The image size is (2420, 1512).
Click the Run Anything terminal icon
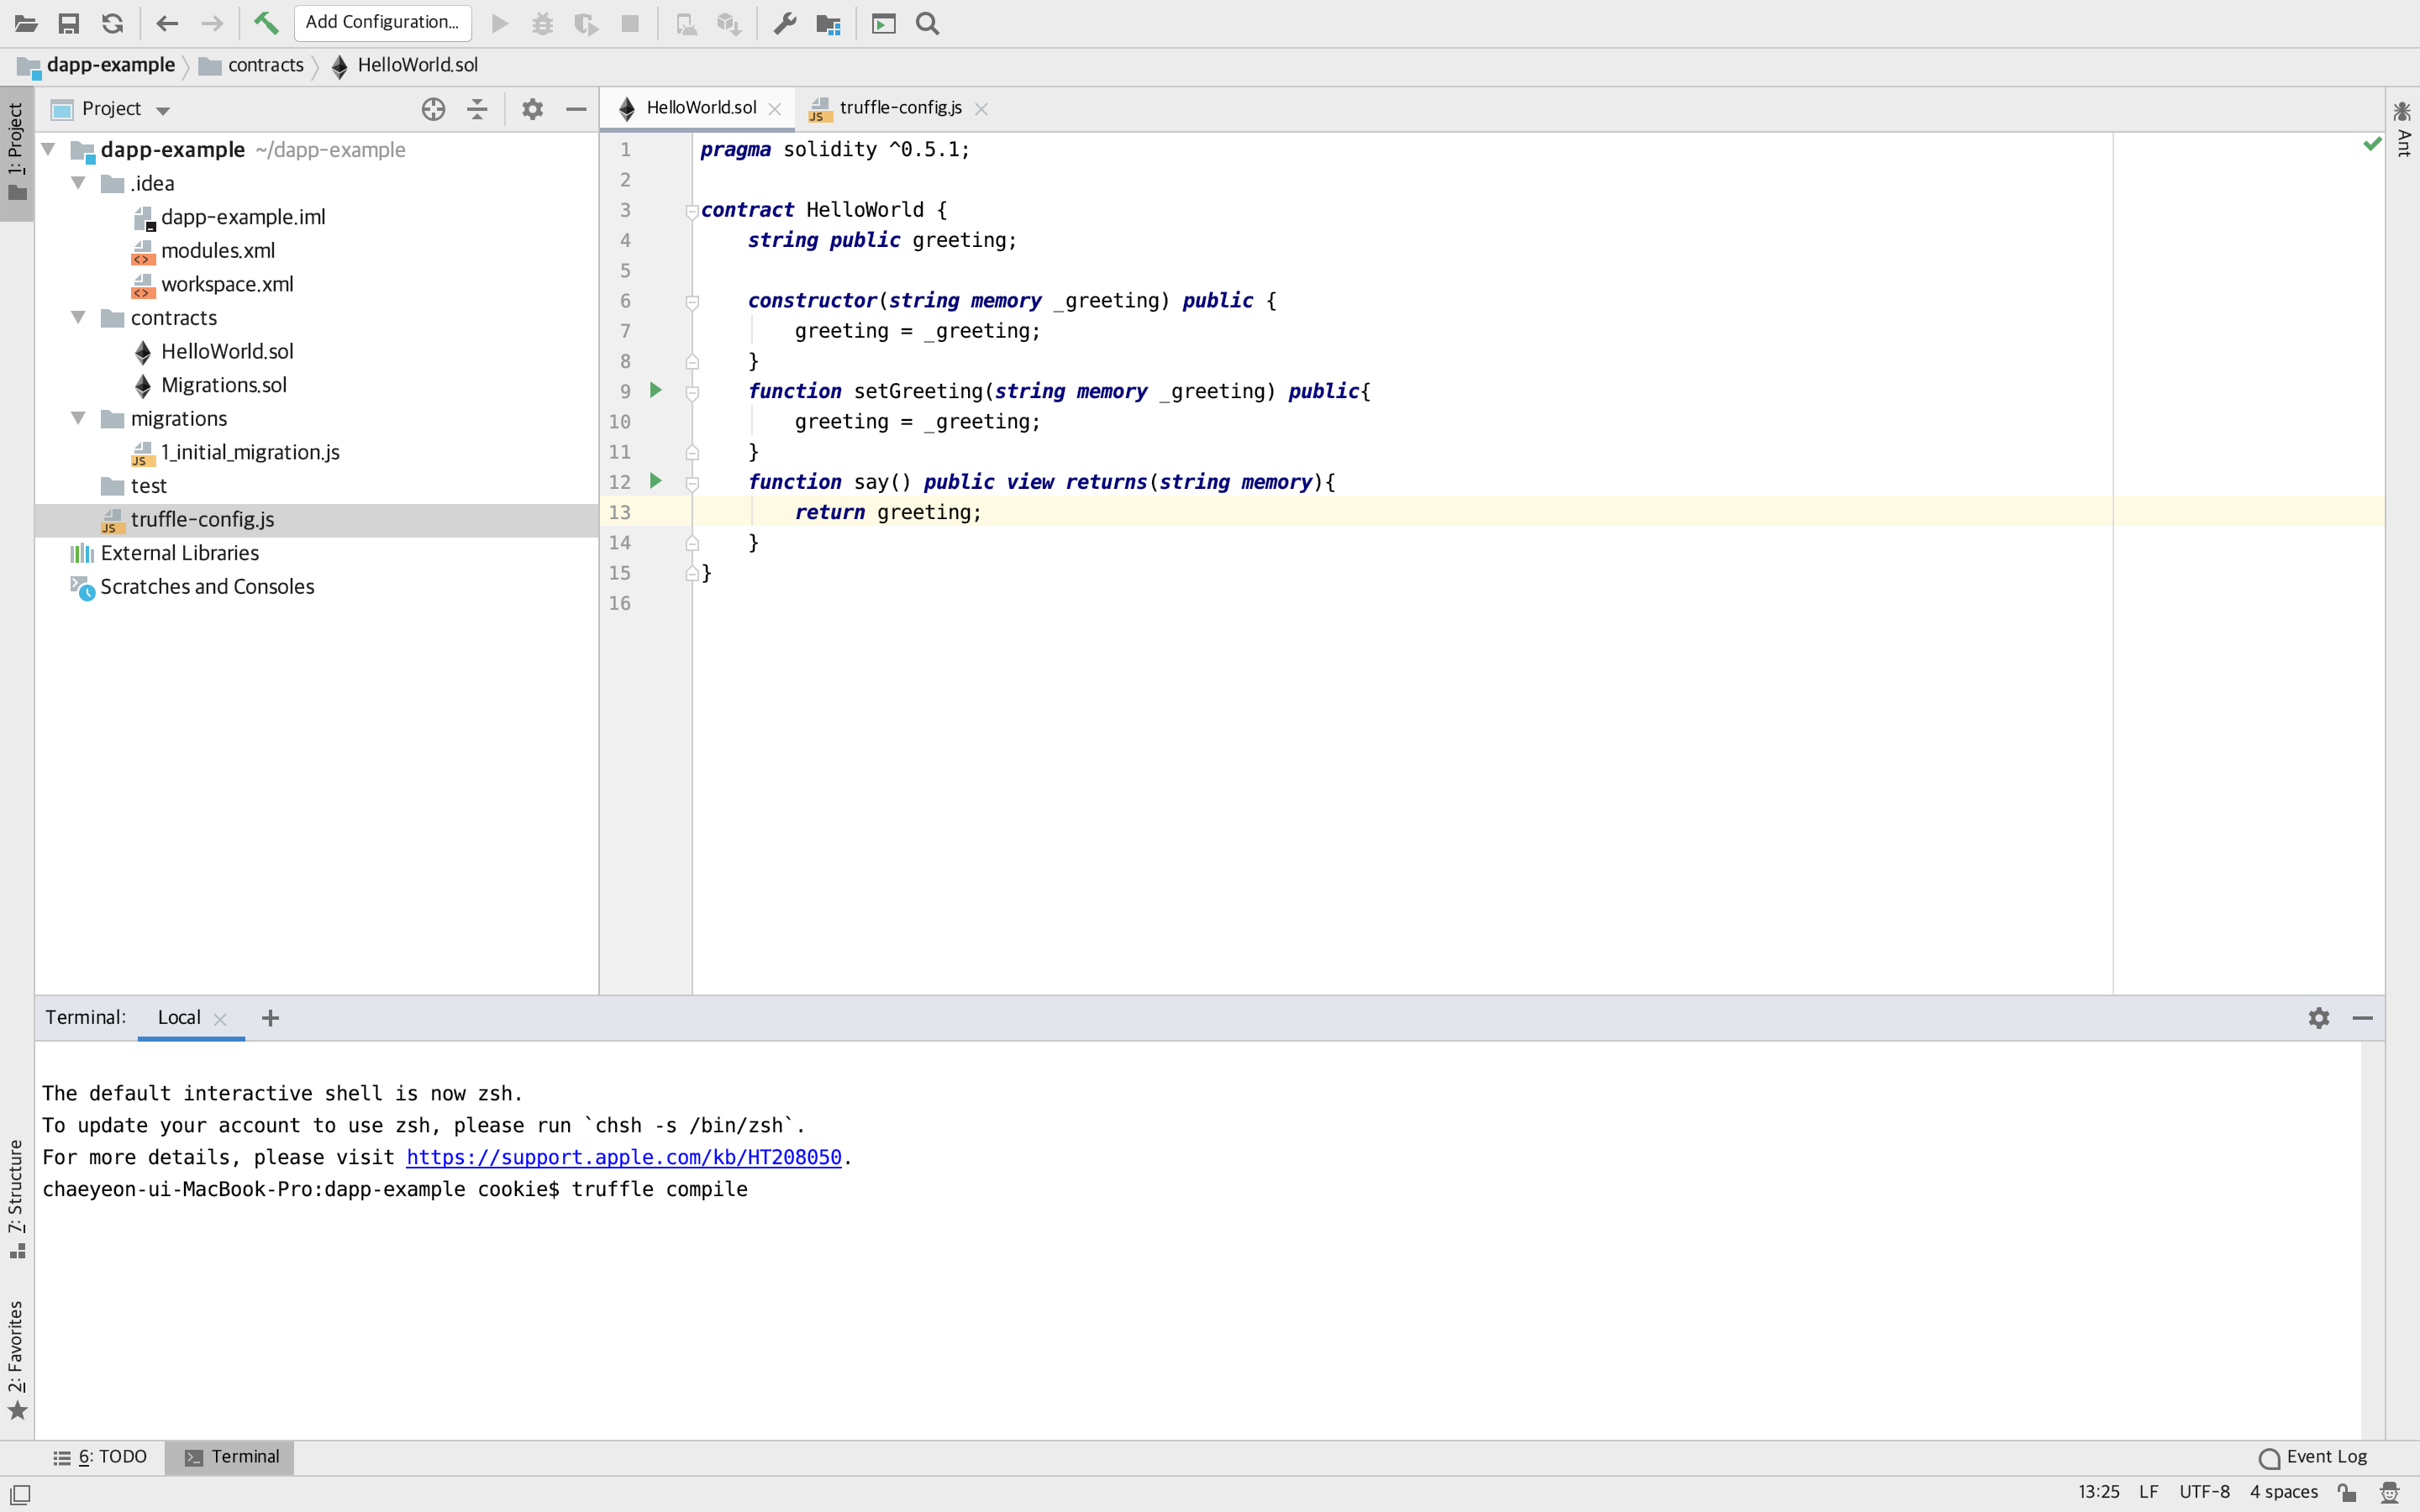(x=884, y=23)
